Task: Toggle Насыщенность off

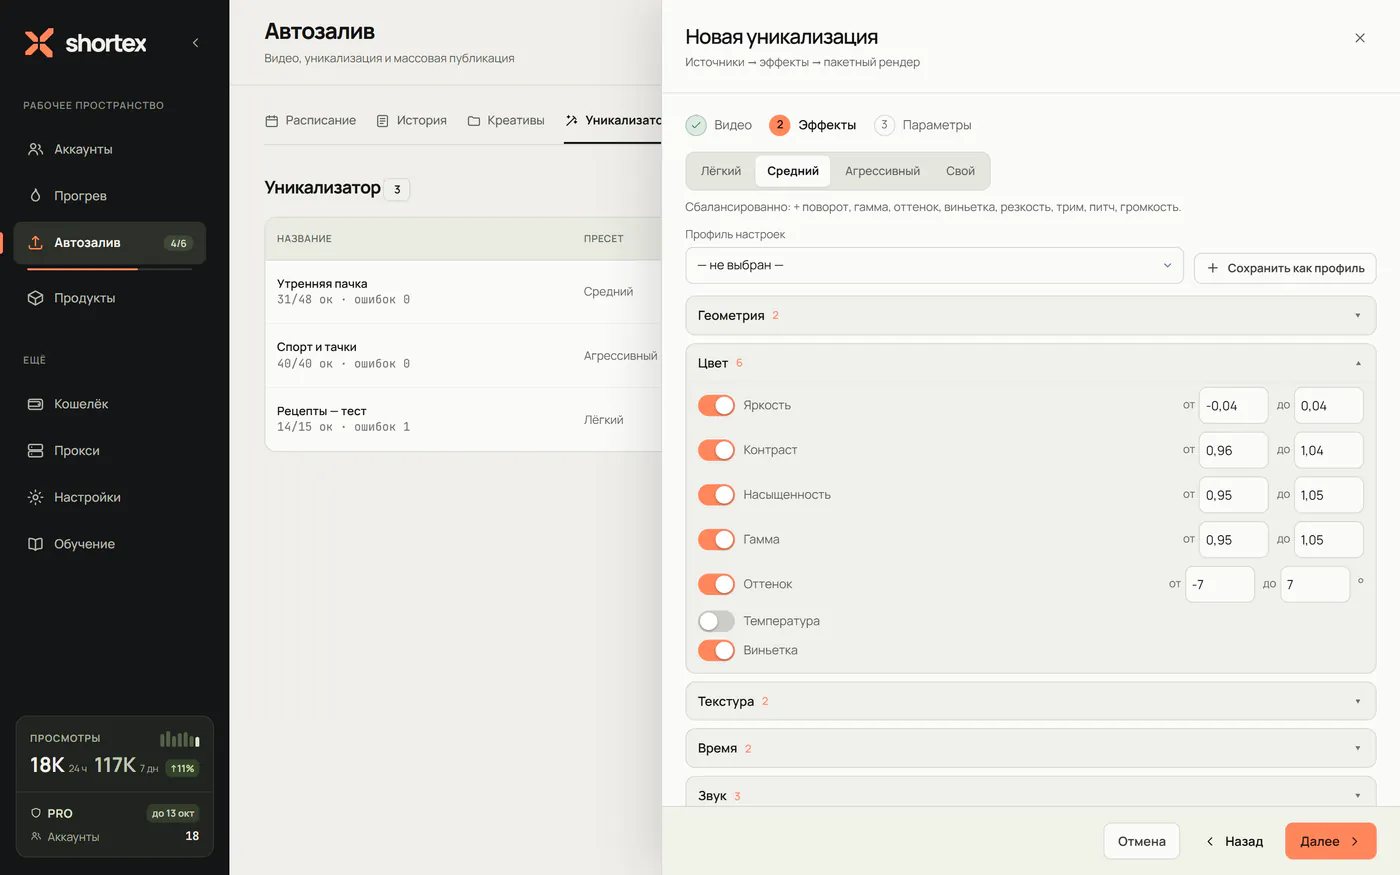Action: click(716, 495)
